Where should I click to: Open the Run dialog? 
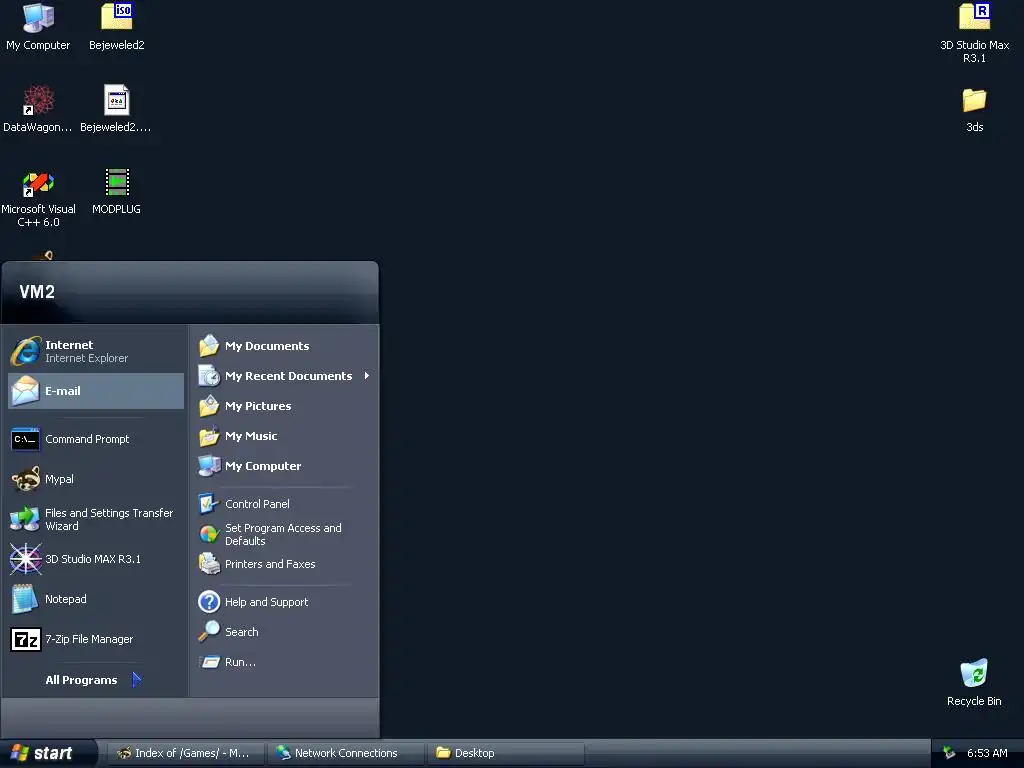click(x=284, y=662)
